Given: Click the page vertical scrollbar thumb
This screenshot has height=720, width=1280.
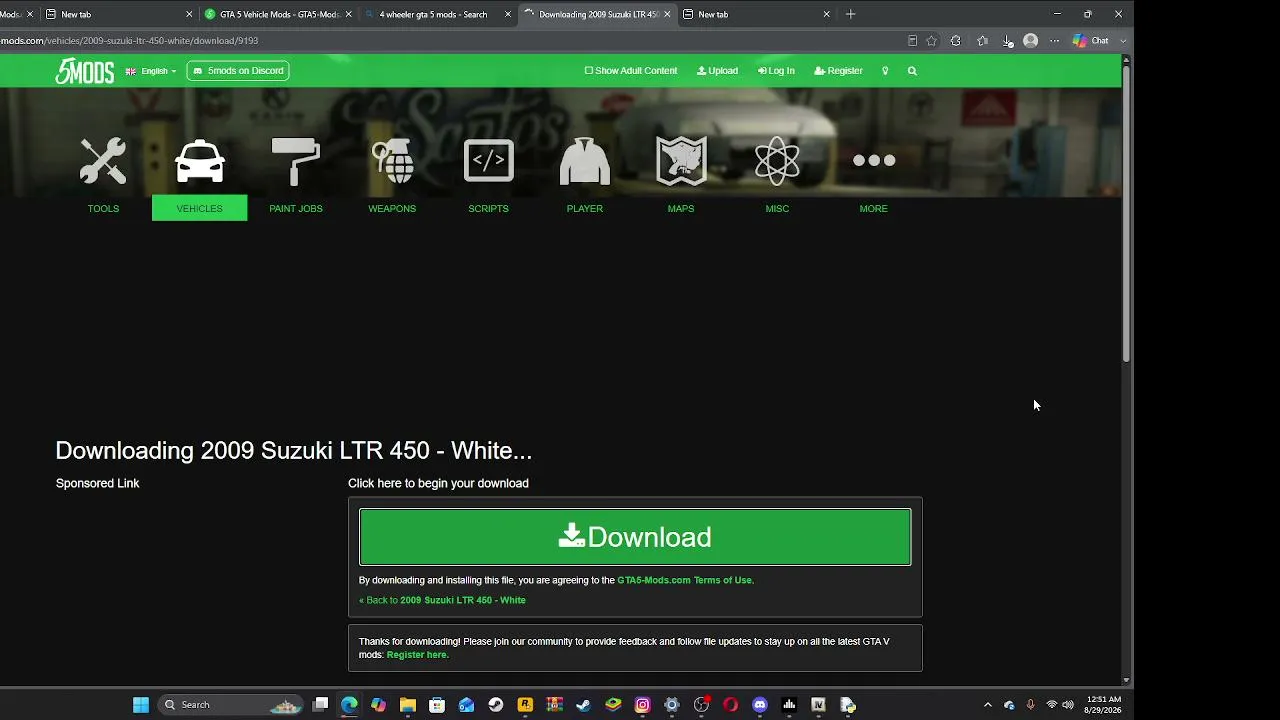Looking at the screenshot, I should [1126, 215].
